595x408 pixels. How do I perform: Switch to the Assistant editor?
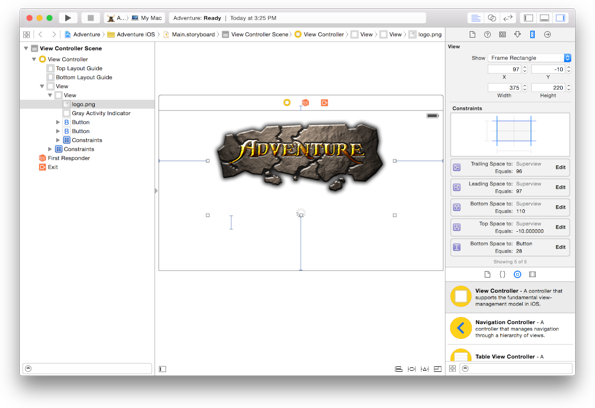[x=492, y=18]
